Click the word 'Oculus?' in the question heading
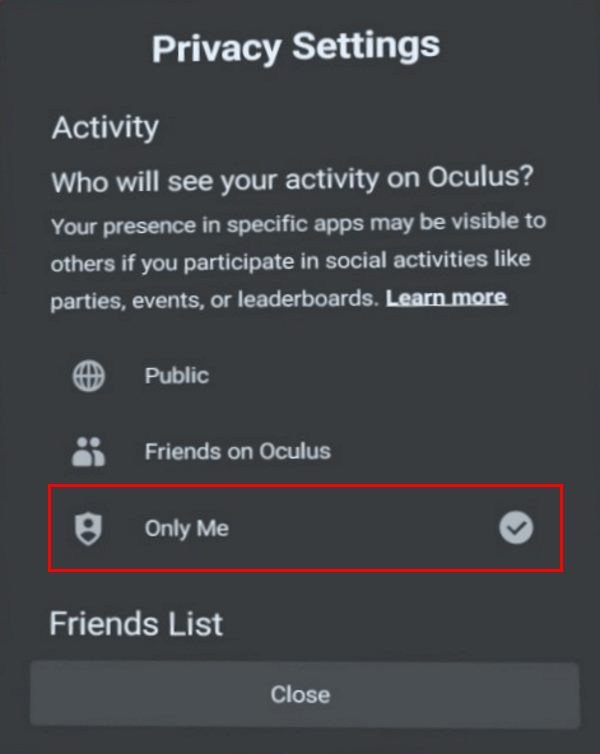Image resolution: width=600 pixels, height=754 pixels. click(480, 181)
